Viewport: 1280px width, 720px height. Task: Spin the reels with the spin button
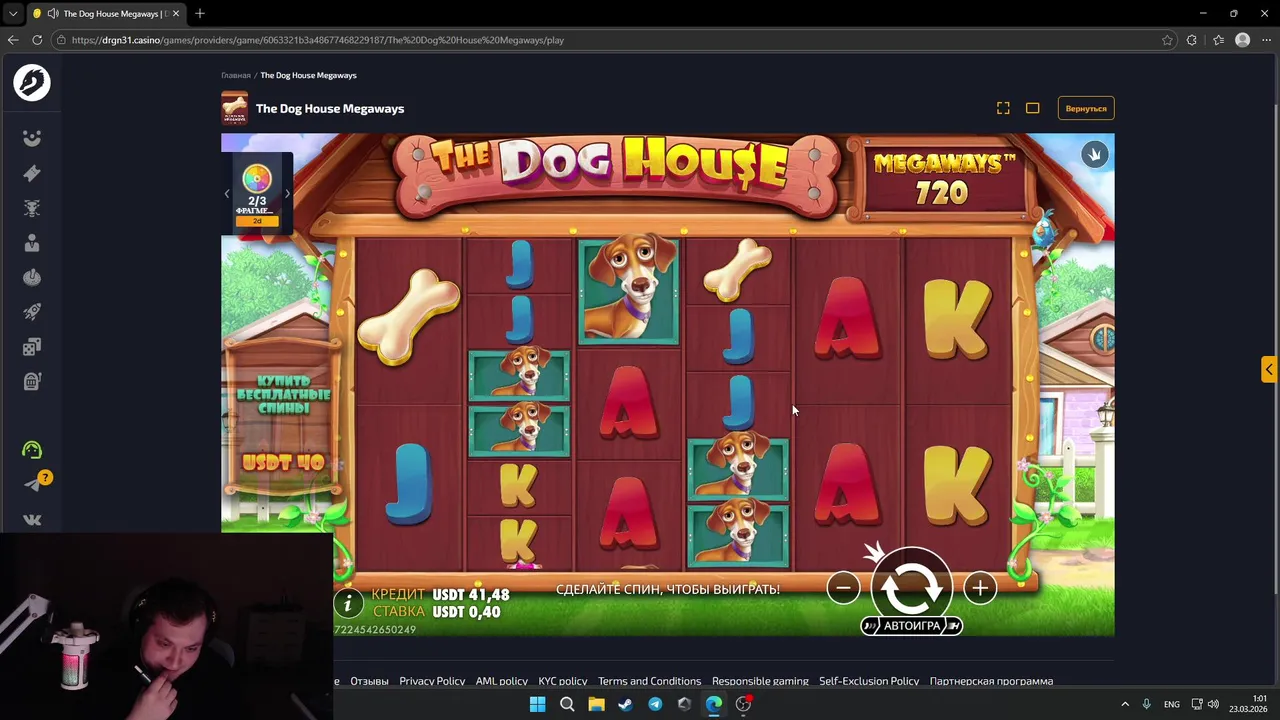click(x=911, y=587)
